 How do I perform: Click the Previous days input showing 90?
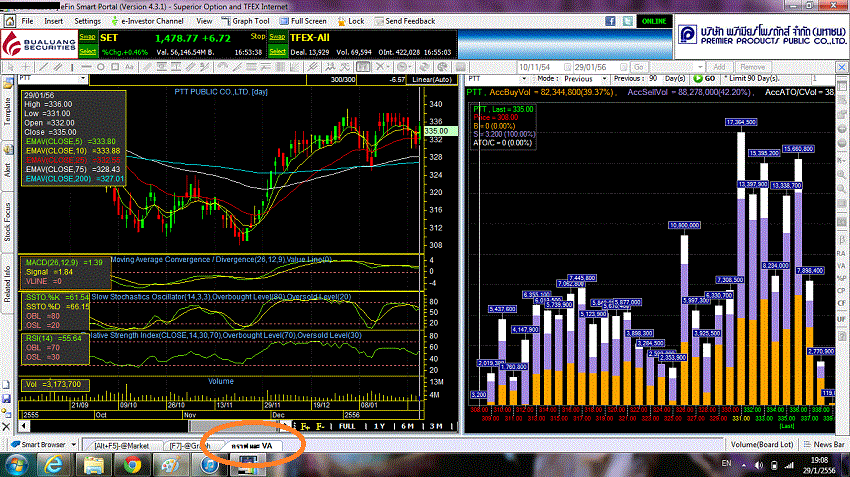653,79
